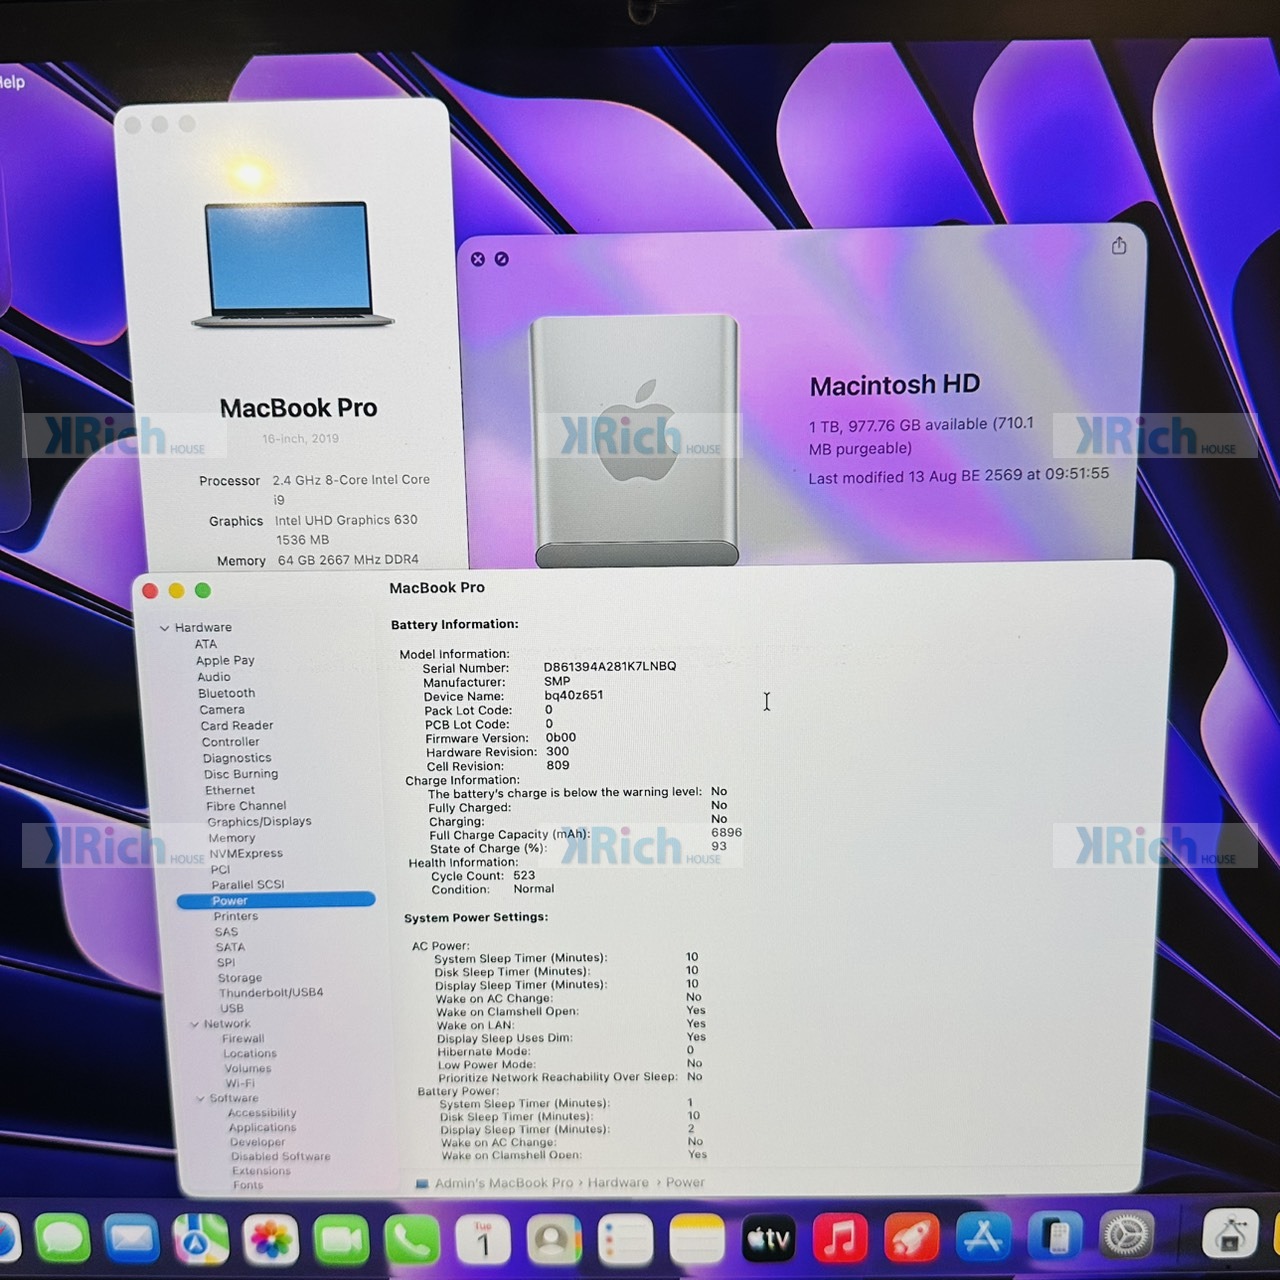This screenshot has height=1280, width=1280.
Task: Select ATA in the Hardware list
Action: 206,644
